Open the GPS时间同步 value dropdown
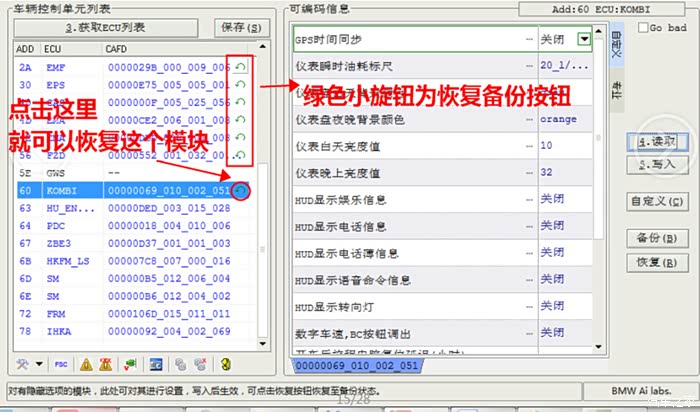 [584, 39]
